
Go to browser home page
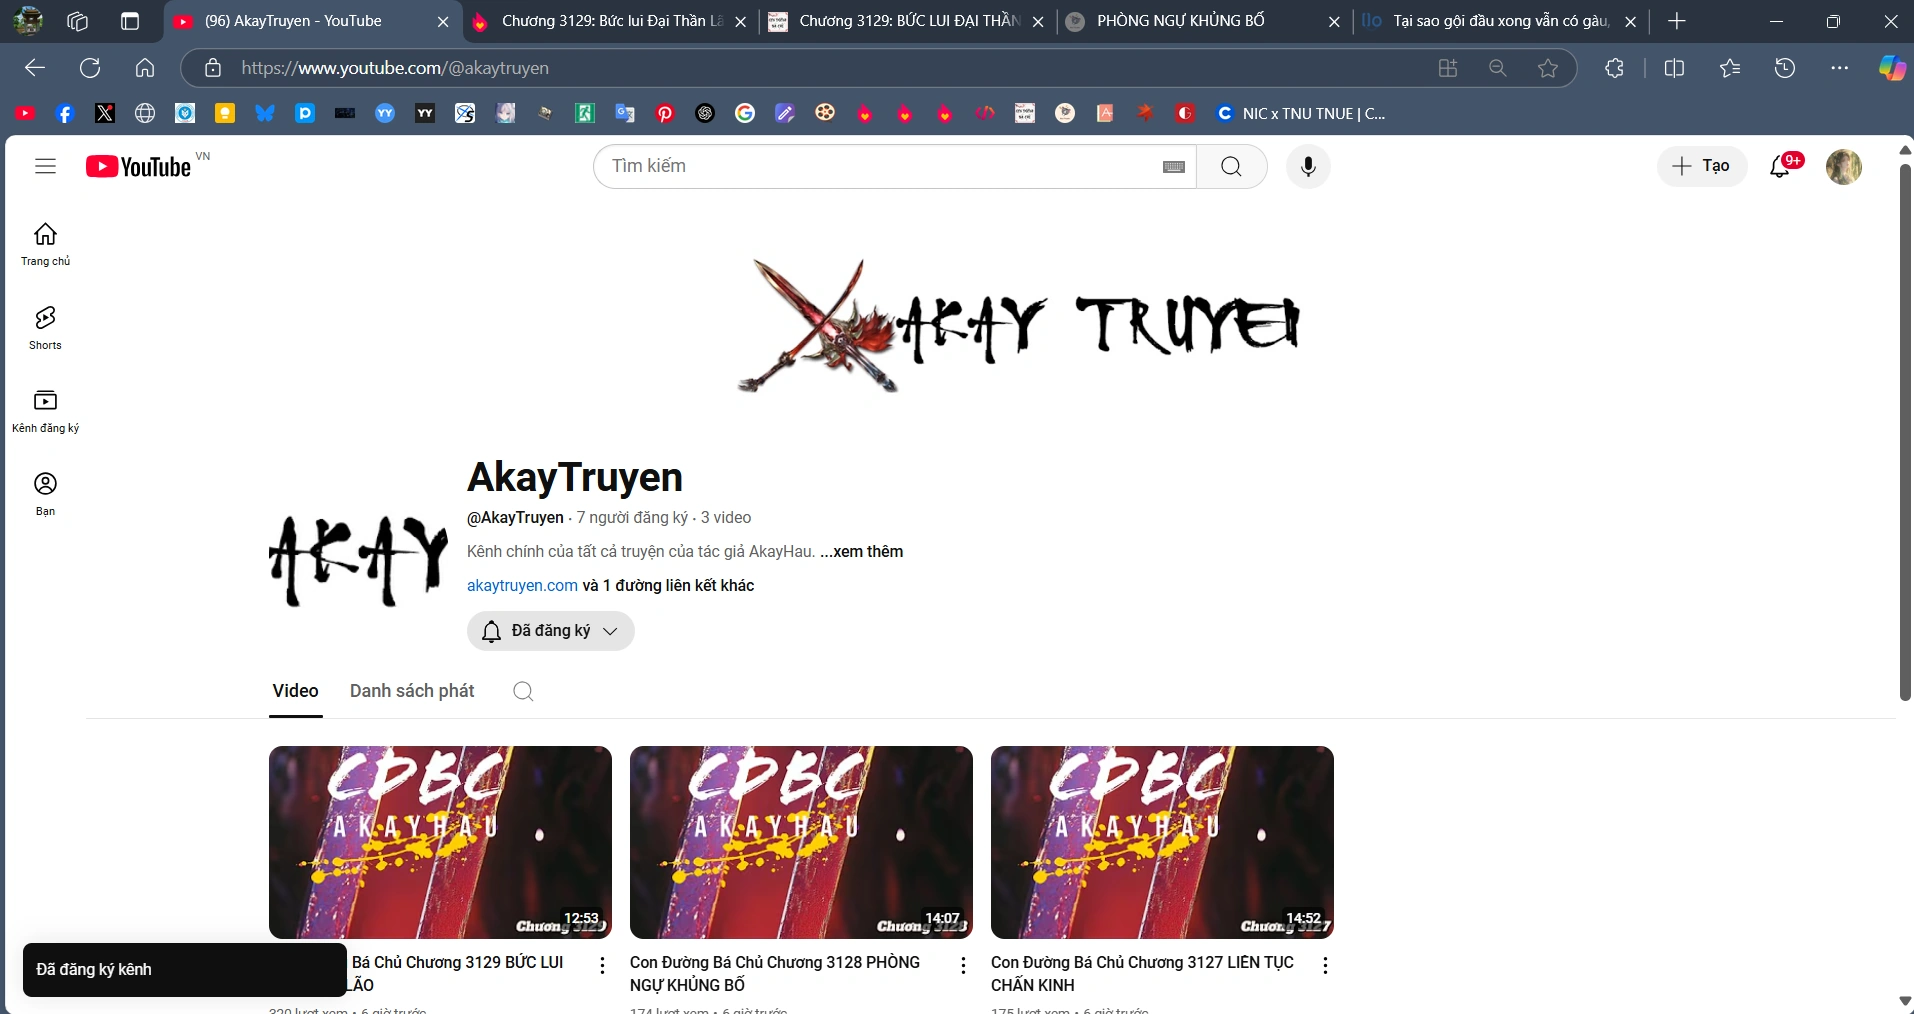tap(145, 68)
